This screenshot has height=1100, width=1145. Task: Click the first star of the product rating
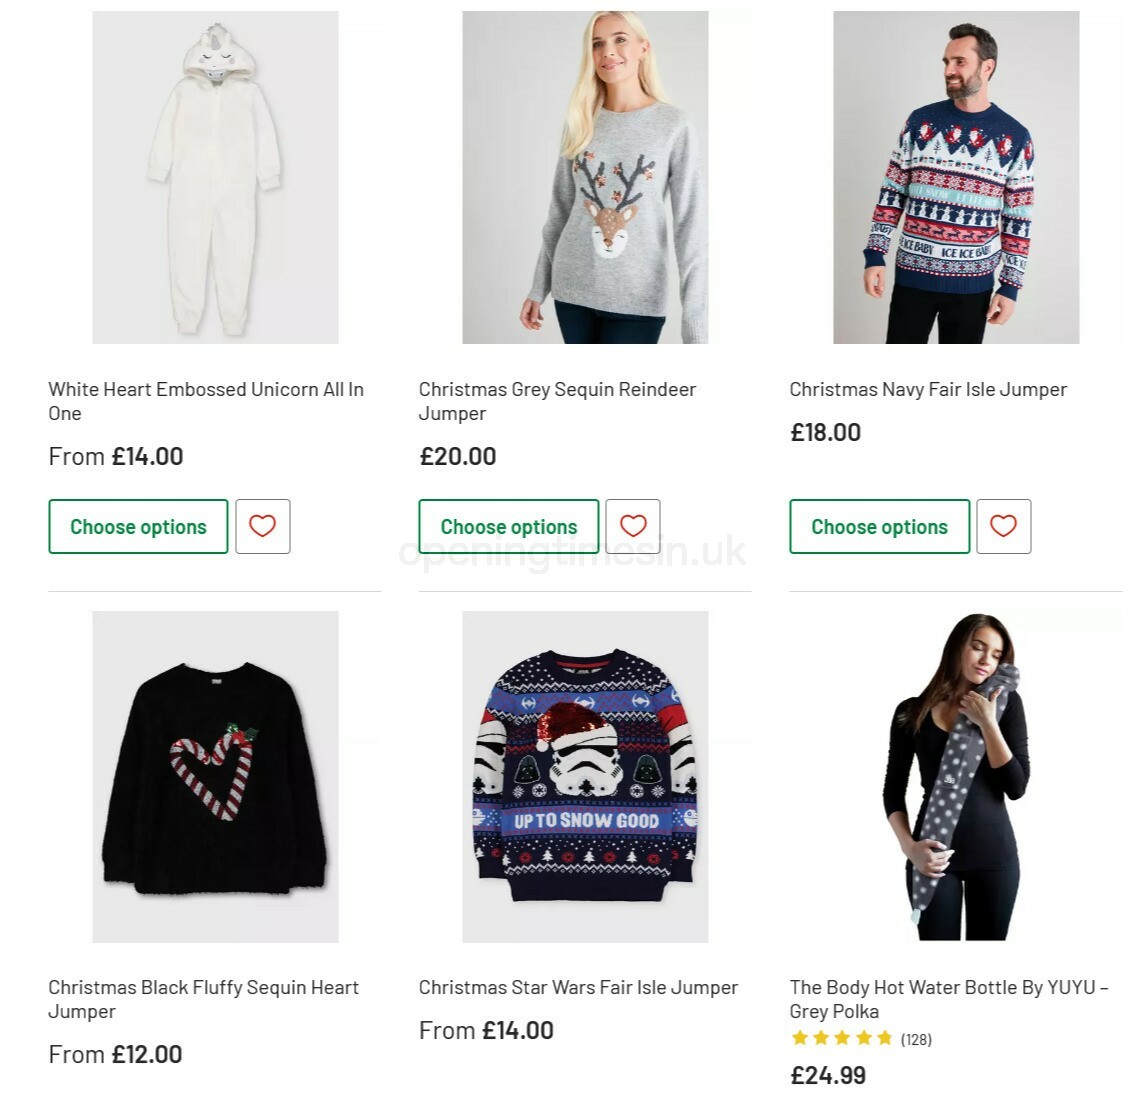(x=798, y=1038)
